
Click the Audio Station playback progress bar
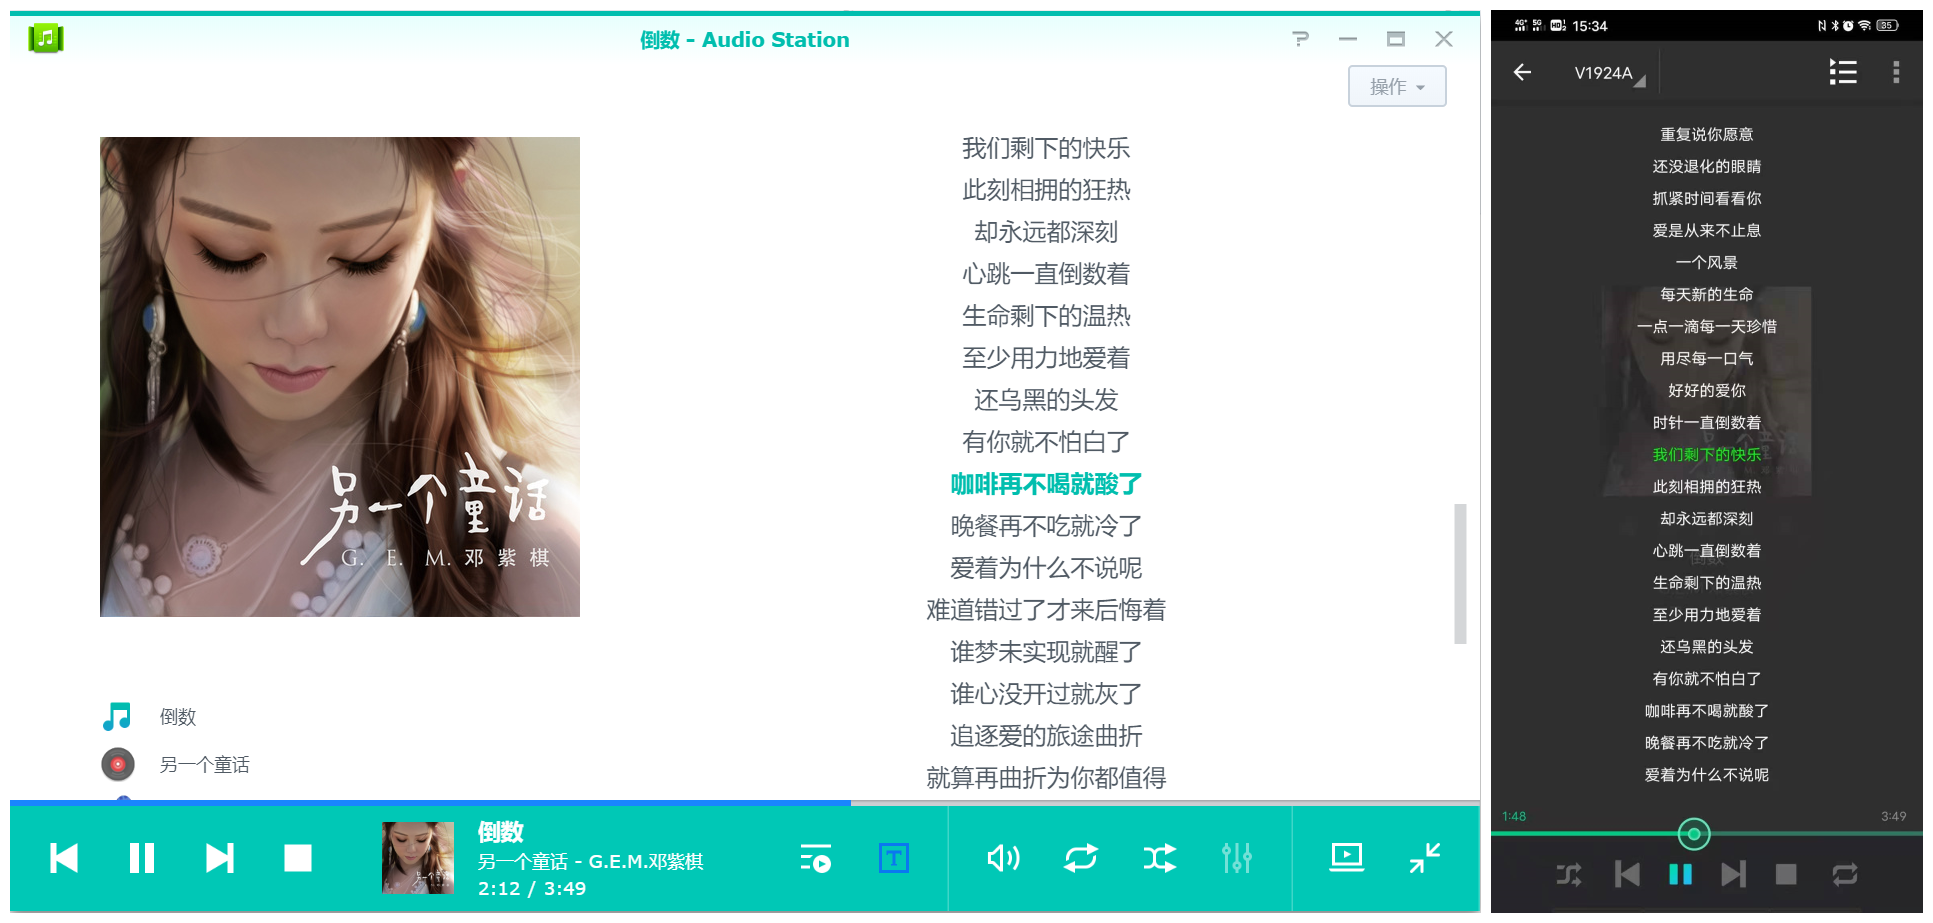click(x=745, y=802)
